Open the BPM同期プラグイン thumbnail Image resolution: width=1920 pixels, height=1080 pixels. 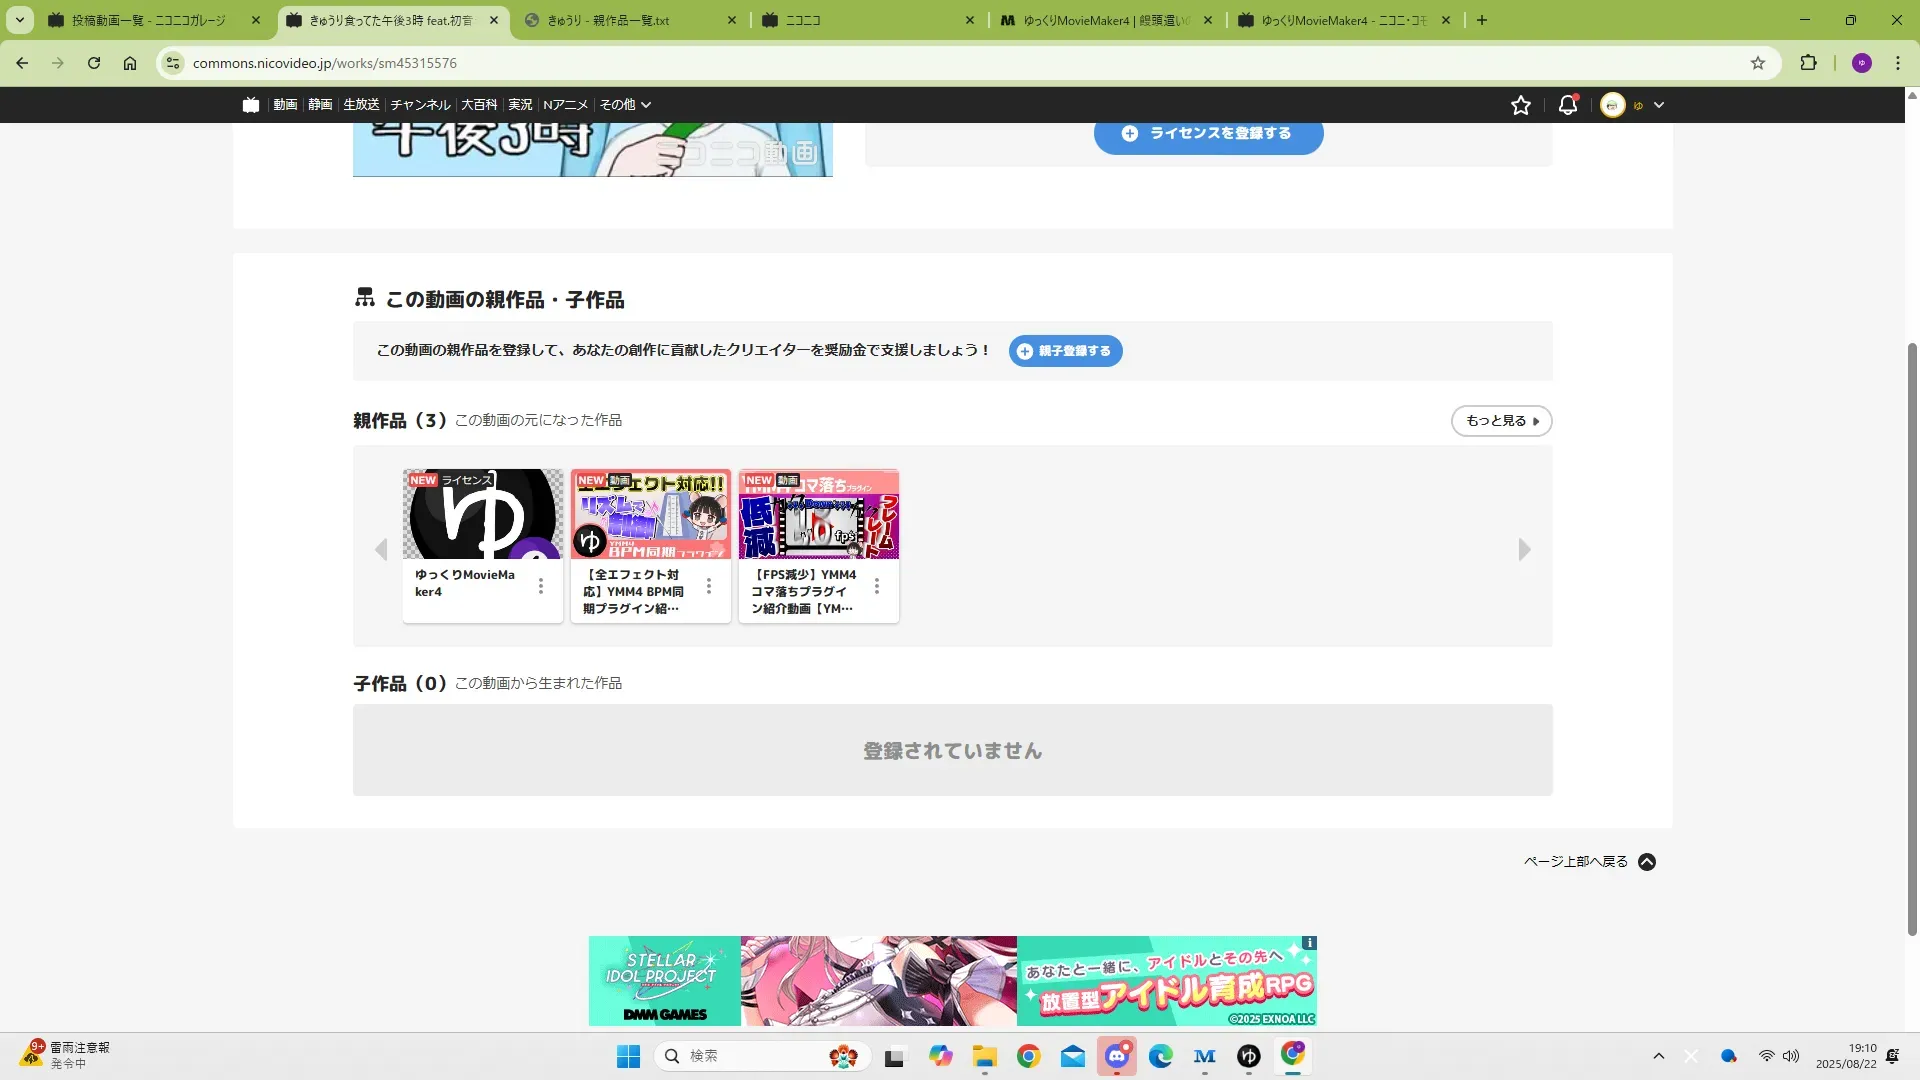coord(651,514)
